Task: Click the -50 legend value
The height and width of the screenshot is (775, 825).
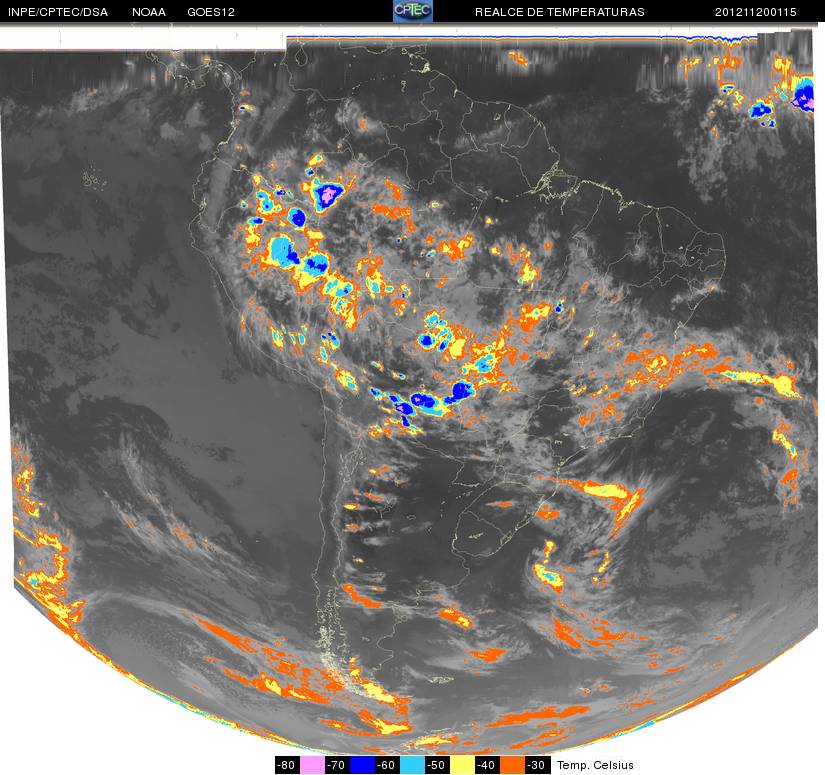Action: [x=437, y=765]
